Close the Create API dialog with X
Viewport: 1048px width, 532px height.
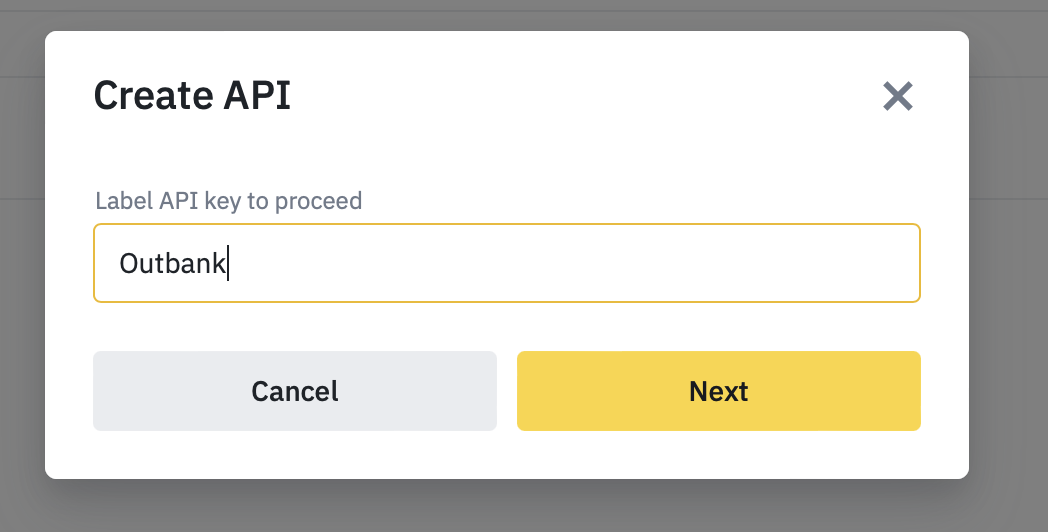coord(898,96)
